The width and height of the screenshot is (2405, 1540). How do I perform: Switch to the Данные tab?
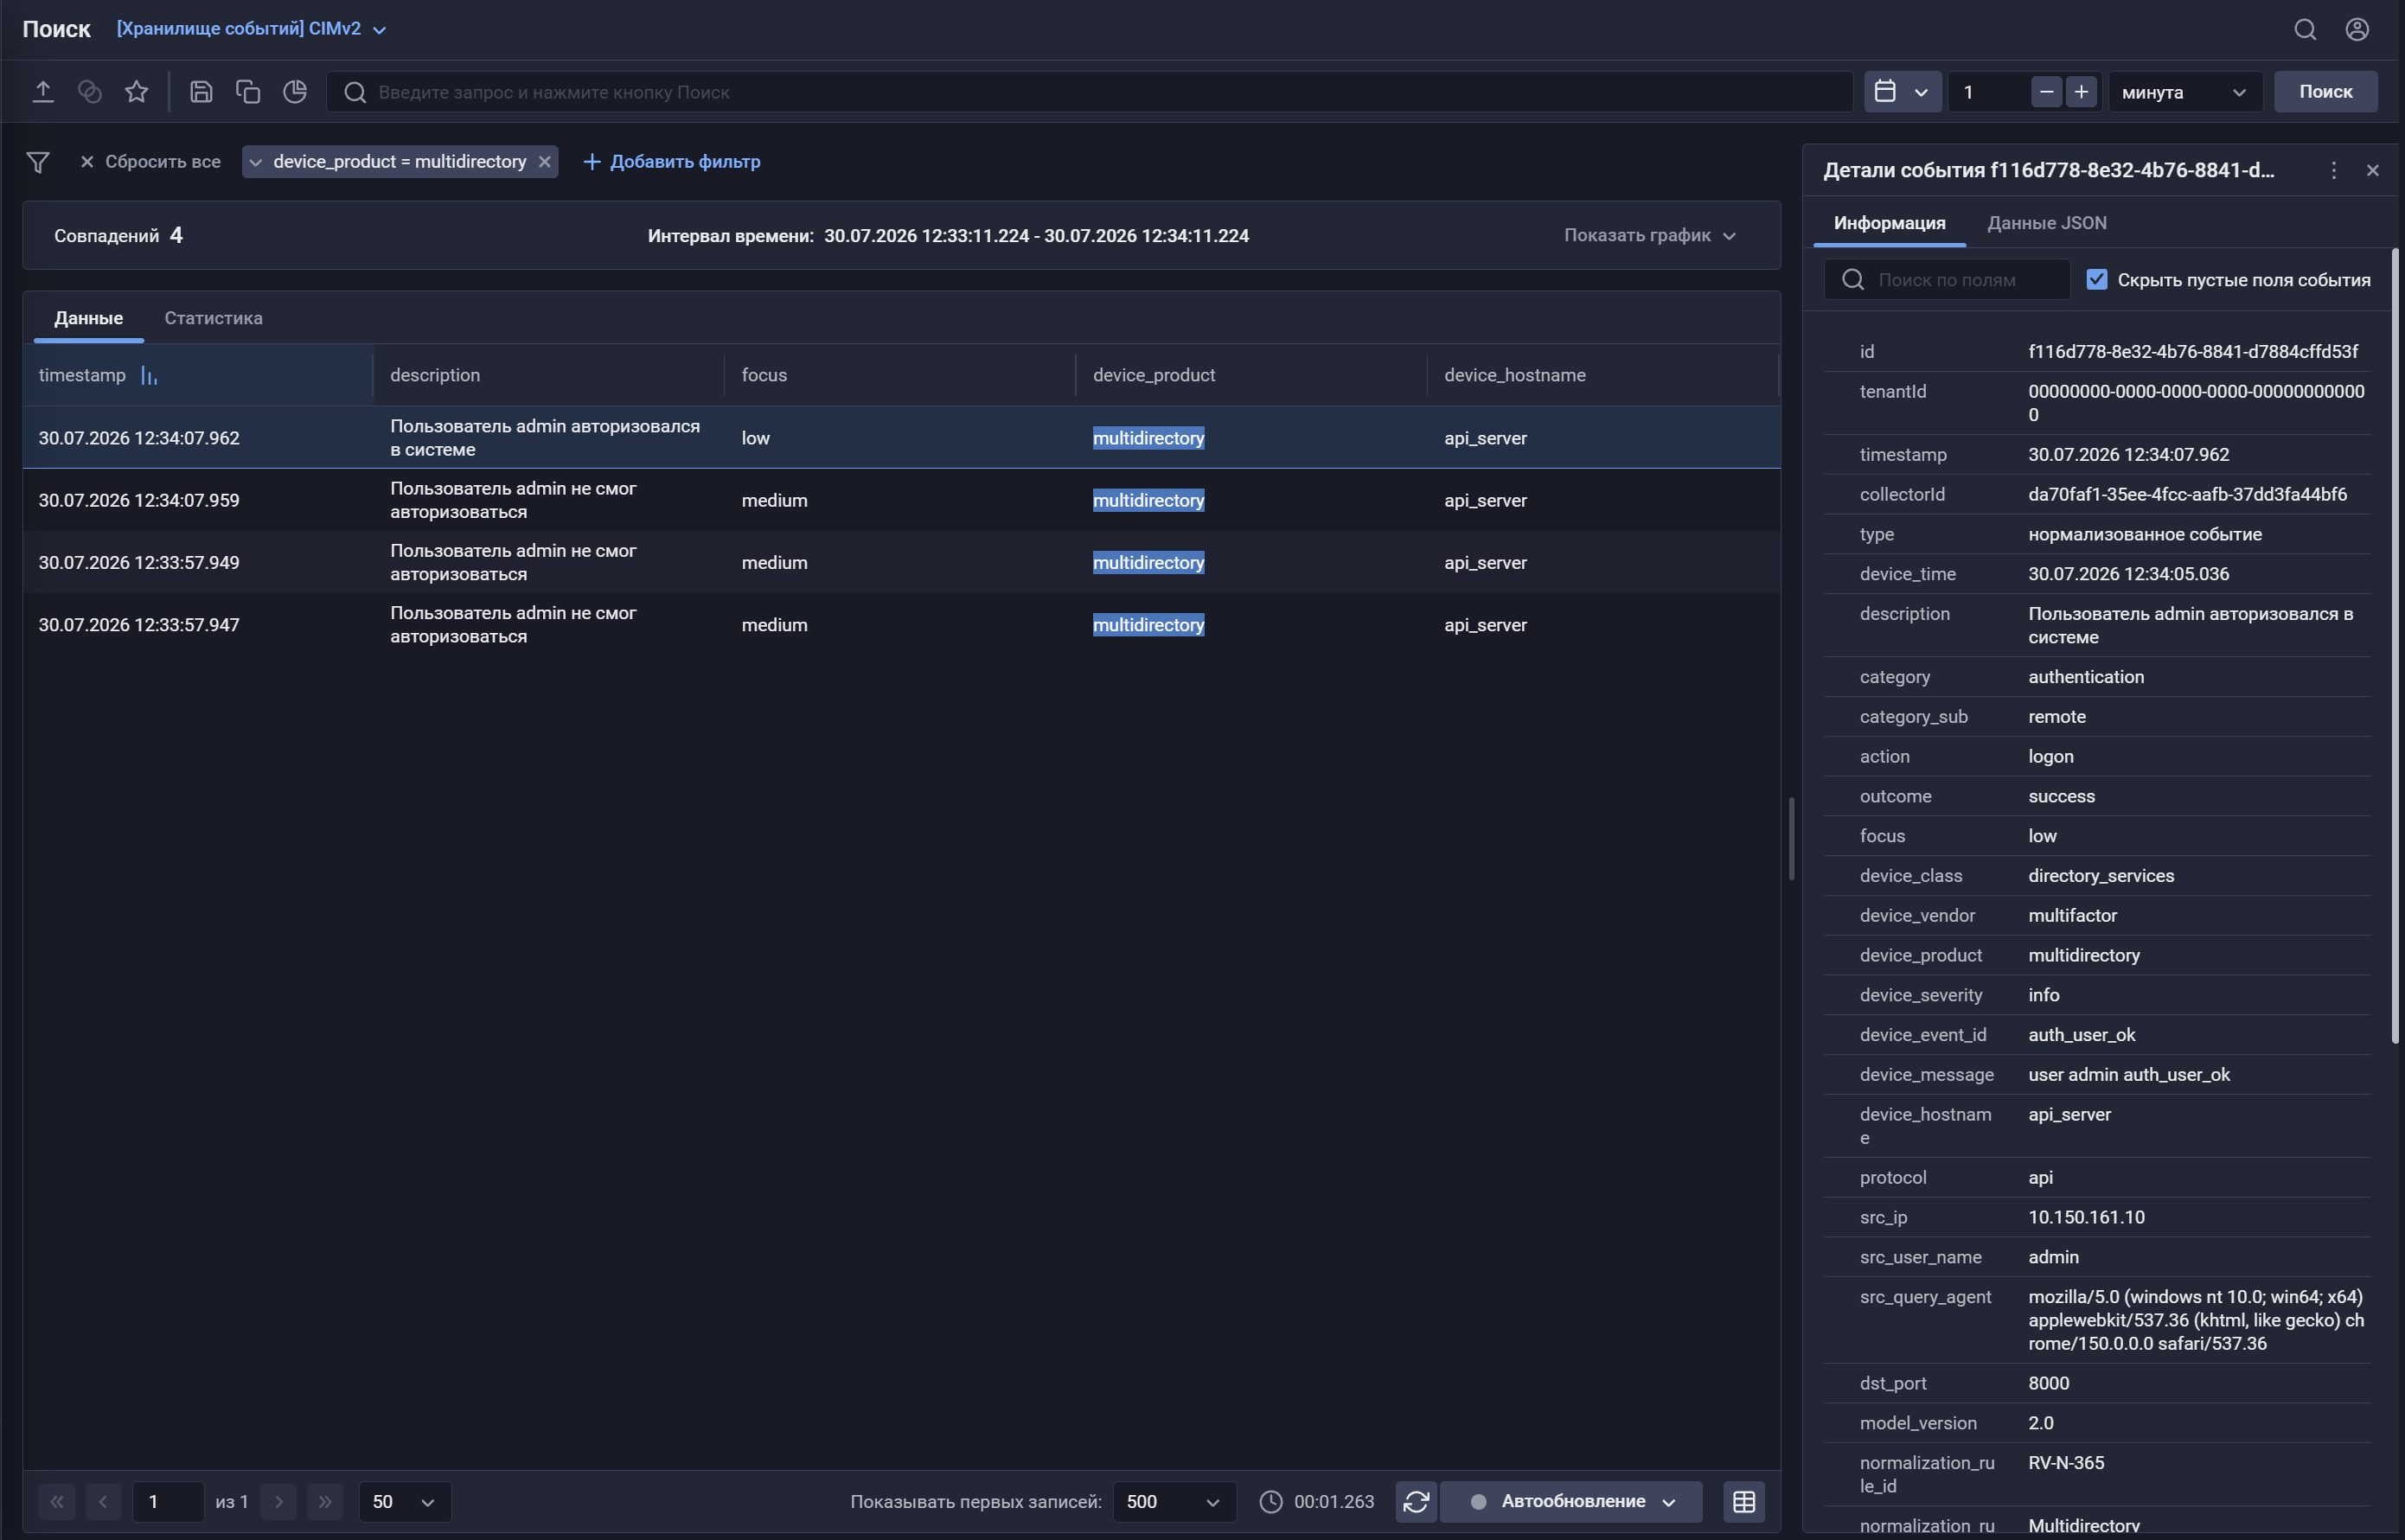[x=89, y=318]
